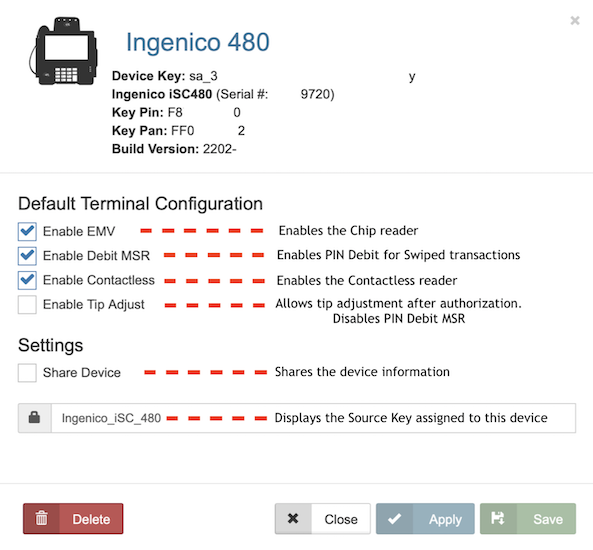Uncheck the Enable Contactless checkbox
The width and height of the screenshot is (593, 550).
[x=27, y=280]
